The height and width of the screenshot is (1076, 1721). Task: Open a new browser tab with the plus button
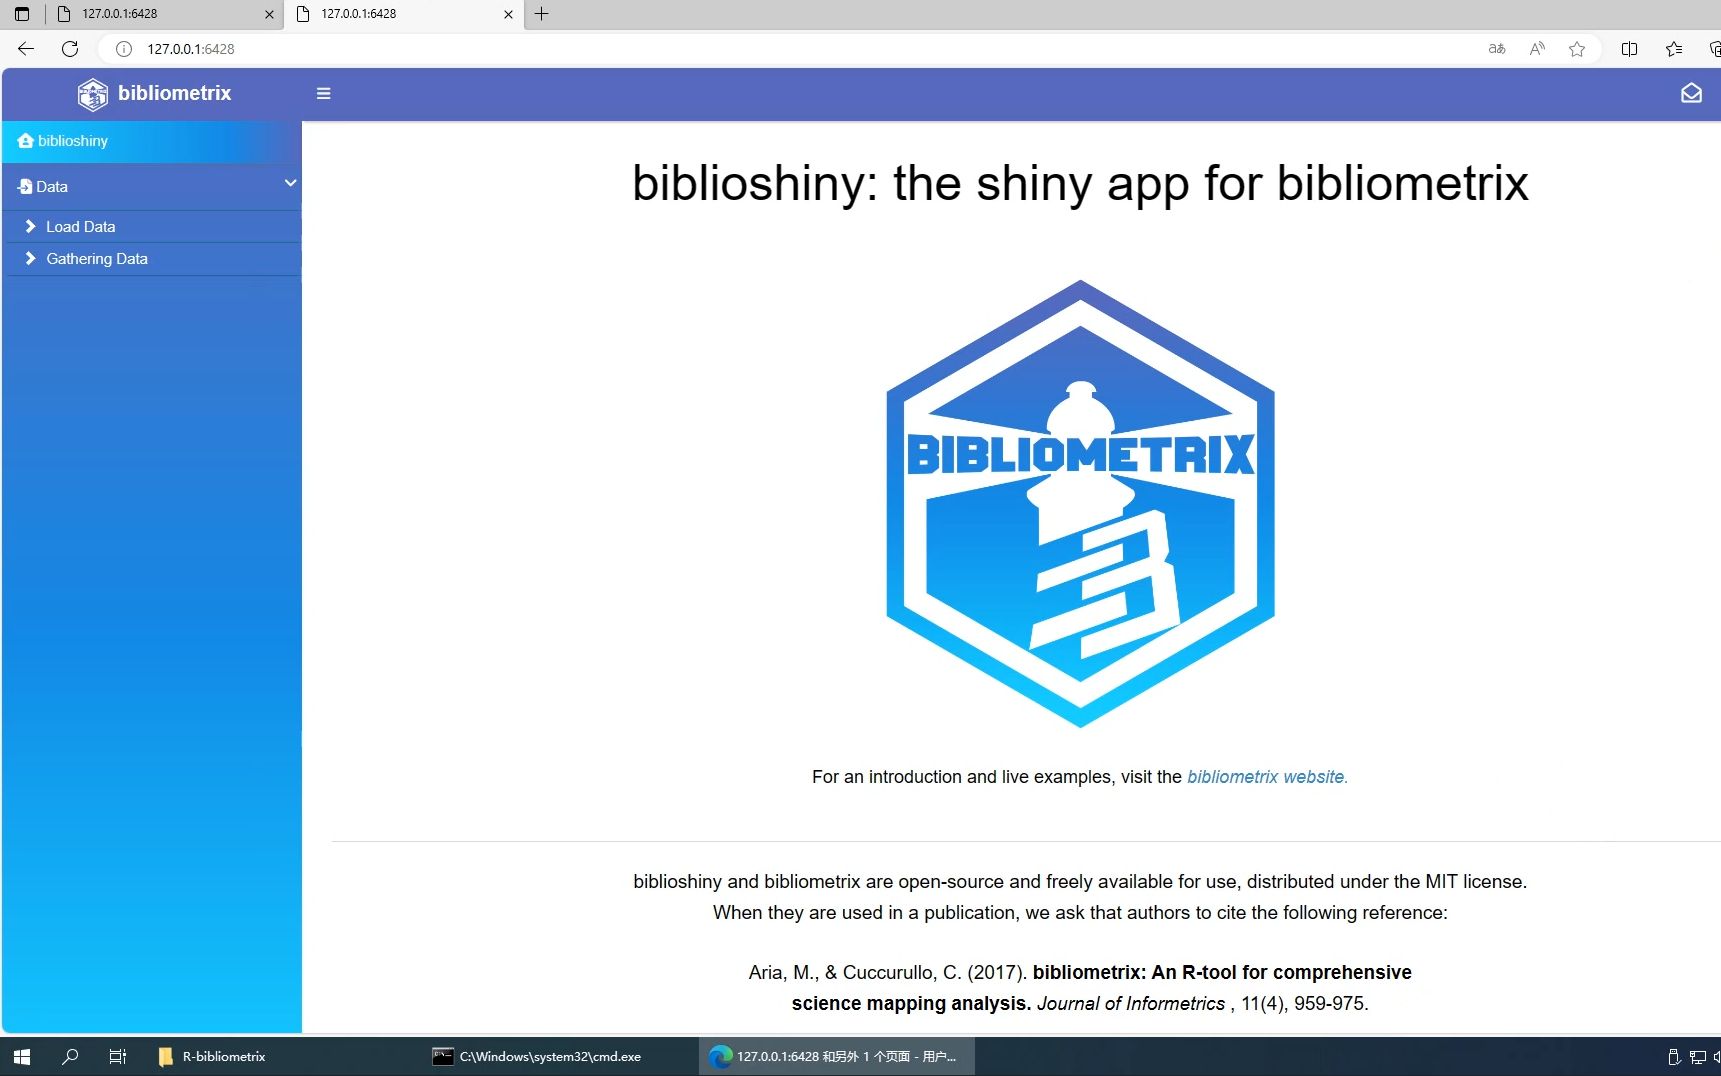[x=541, y=14]
